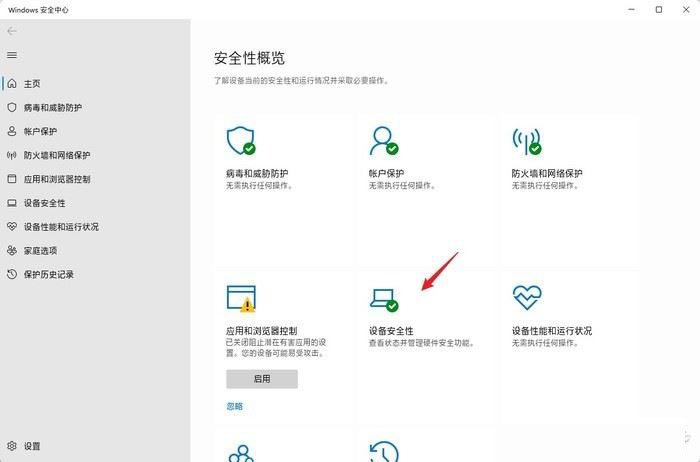Open the 应用和浏览器控制 card title
700x462 pixels.
[x=262, y=331]
